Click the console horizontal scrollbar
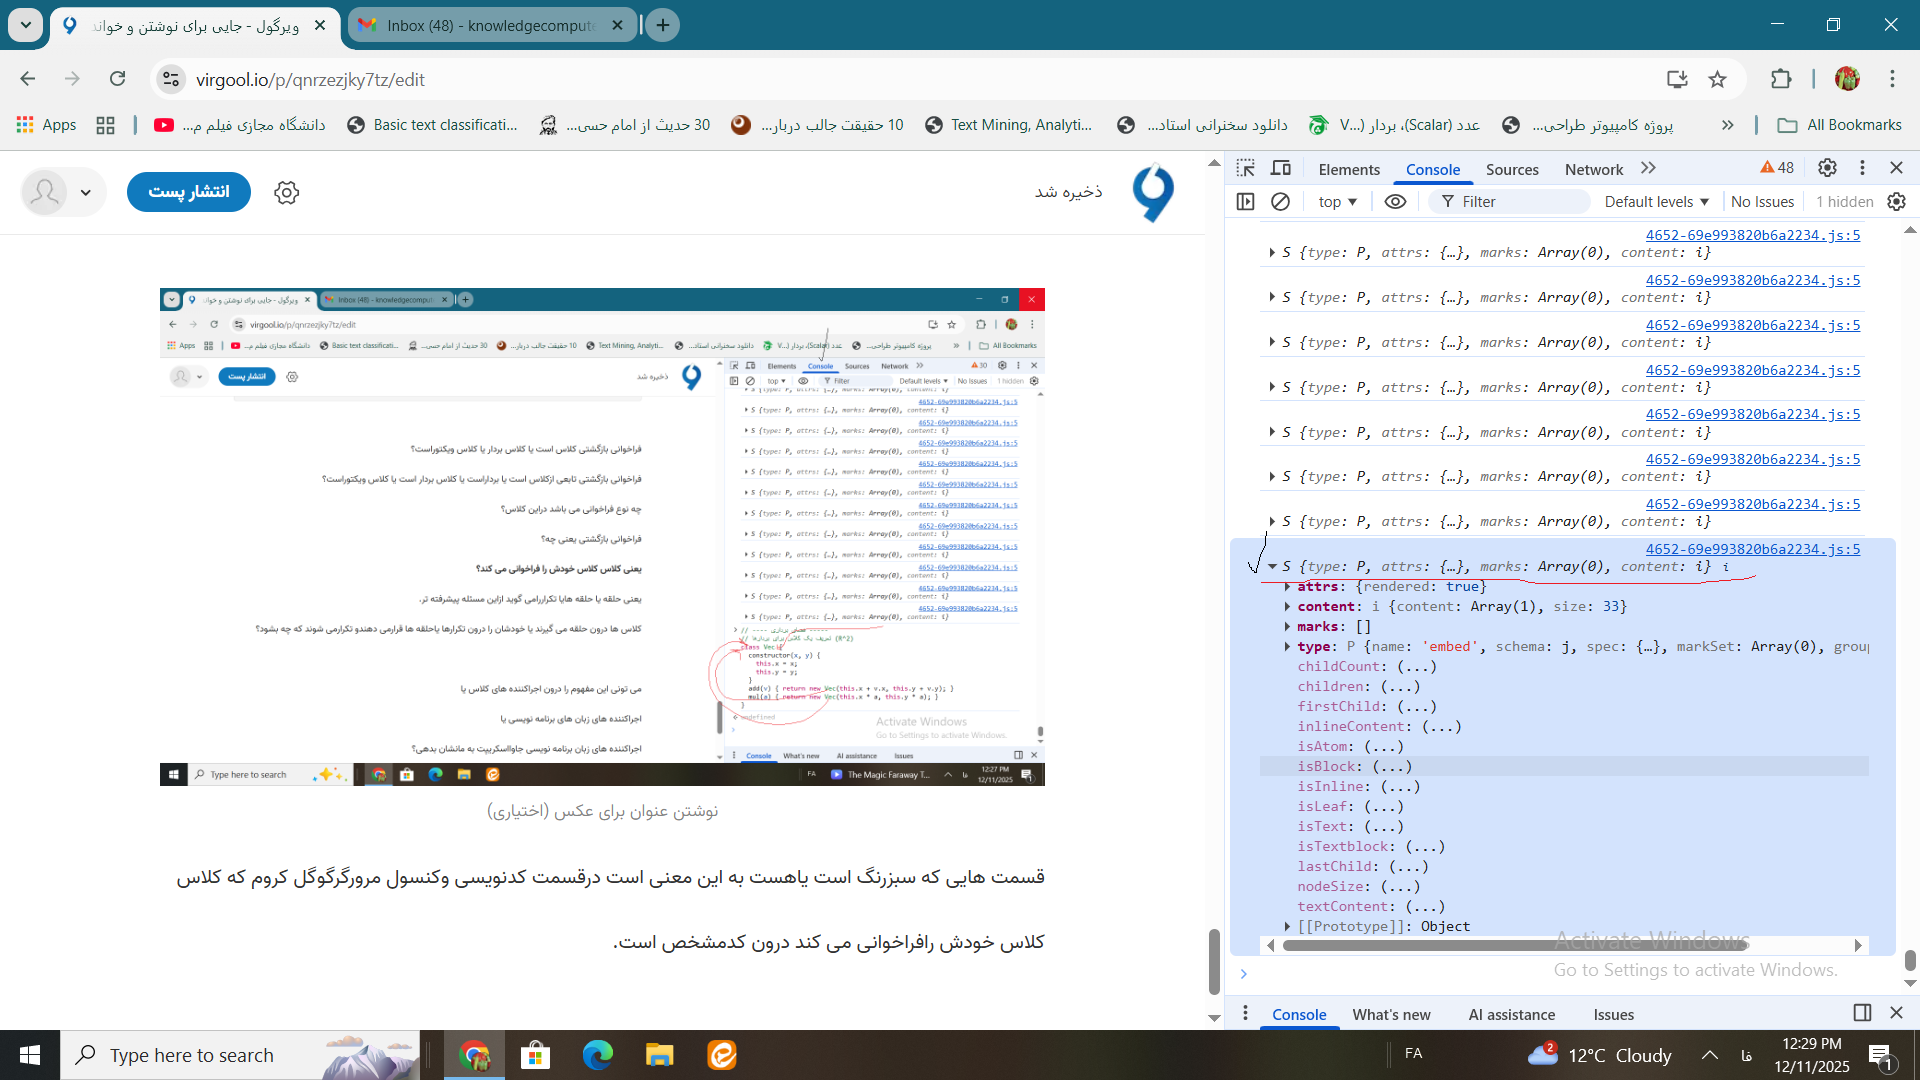This screenshot has width=1920, height=1080. click(x=1515, y=945)
